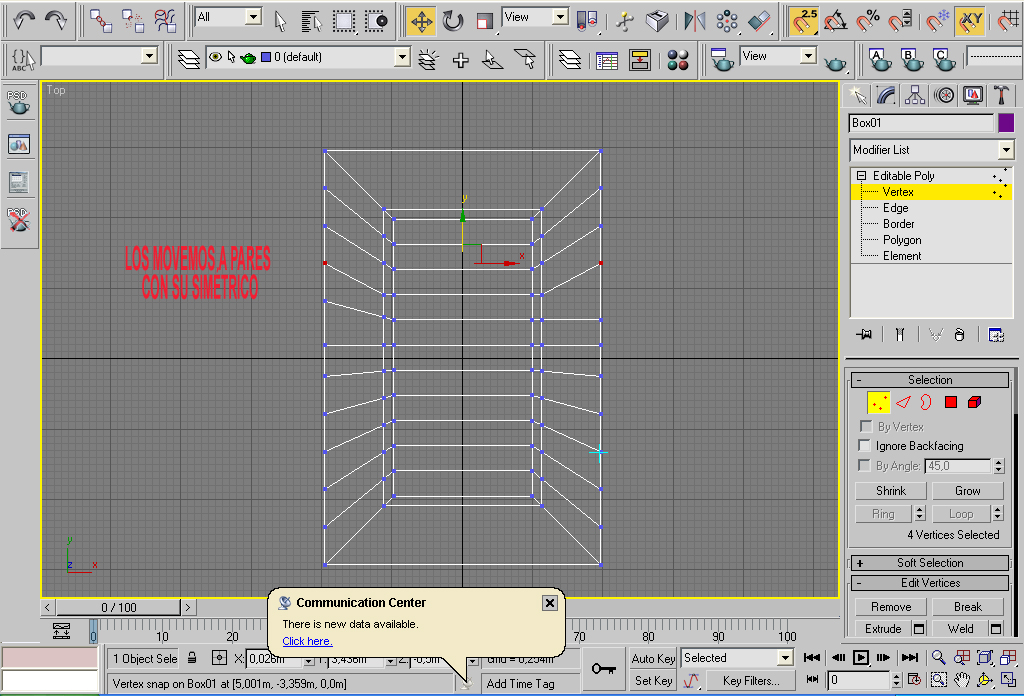Enable the Ignore Backfacing checkbox
Image resolution: width=1024 pixels, height=696 pixels.
(x=865, y=446)
